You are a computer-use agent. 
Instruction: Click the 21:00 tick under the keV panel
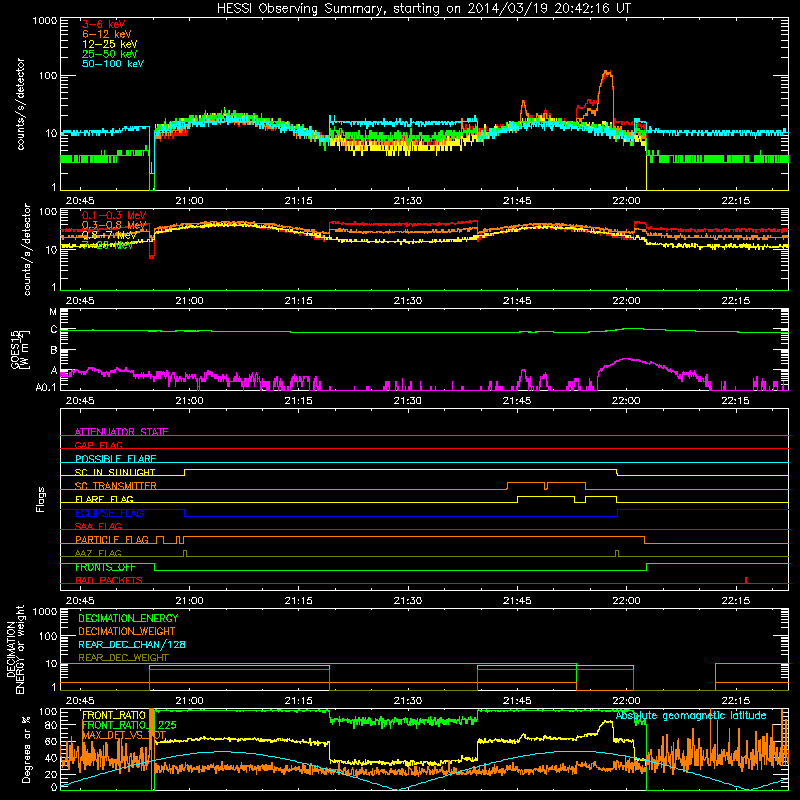189,201
